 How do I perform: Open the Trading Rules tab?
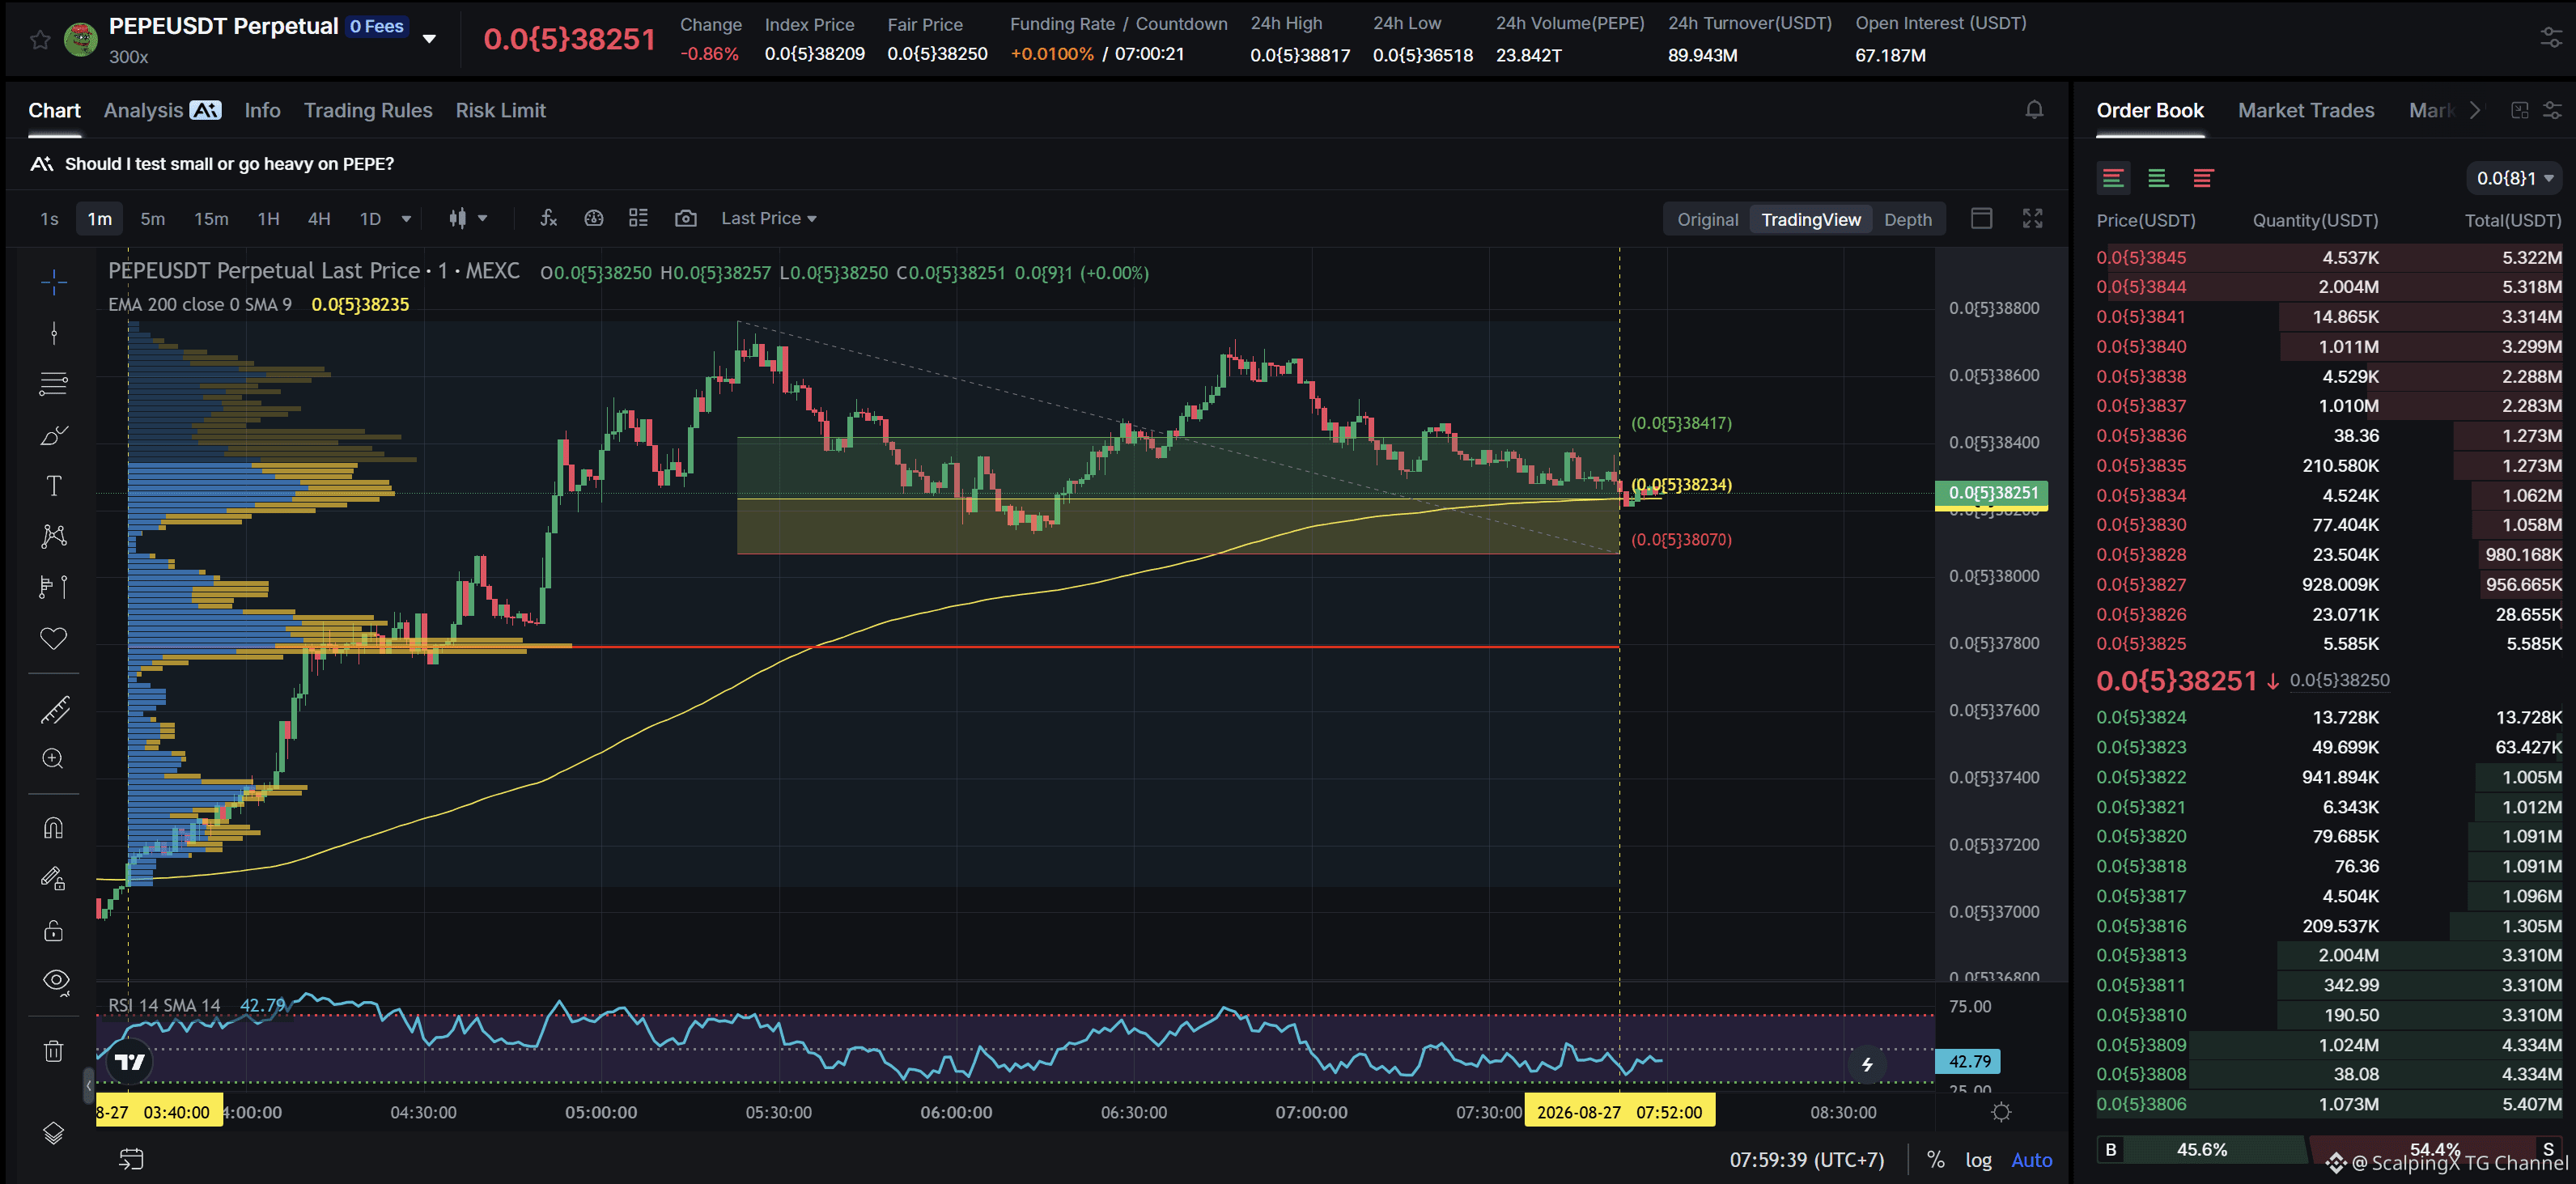(x=368, y=111)
